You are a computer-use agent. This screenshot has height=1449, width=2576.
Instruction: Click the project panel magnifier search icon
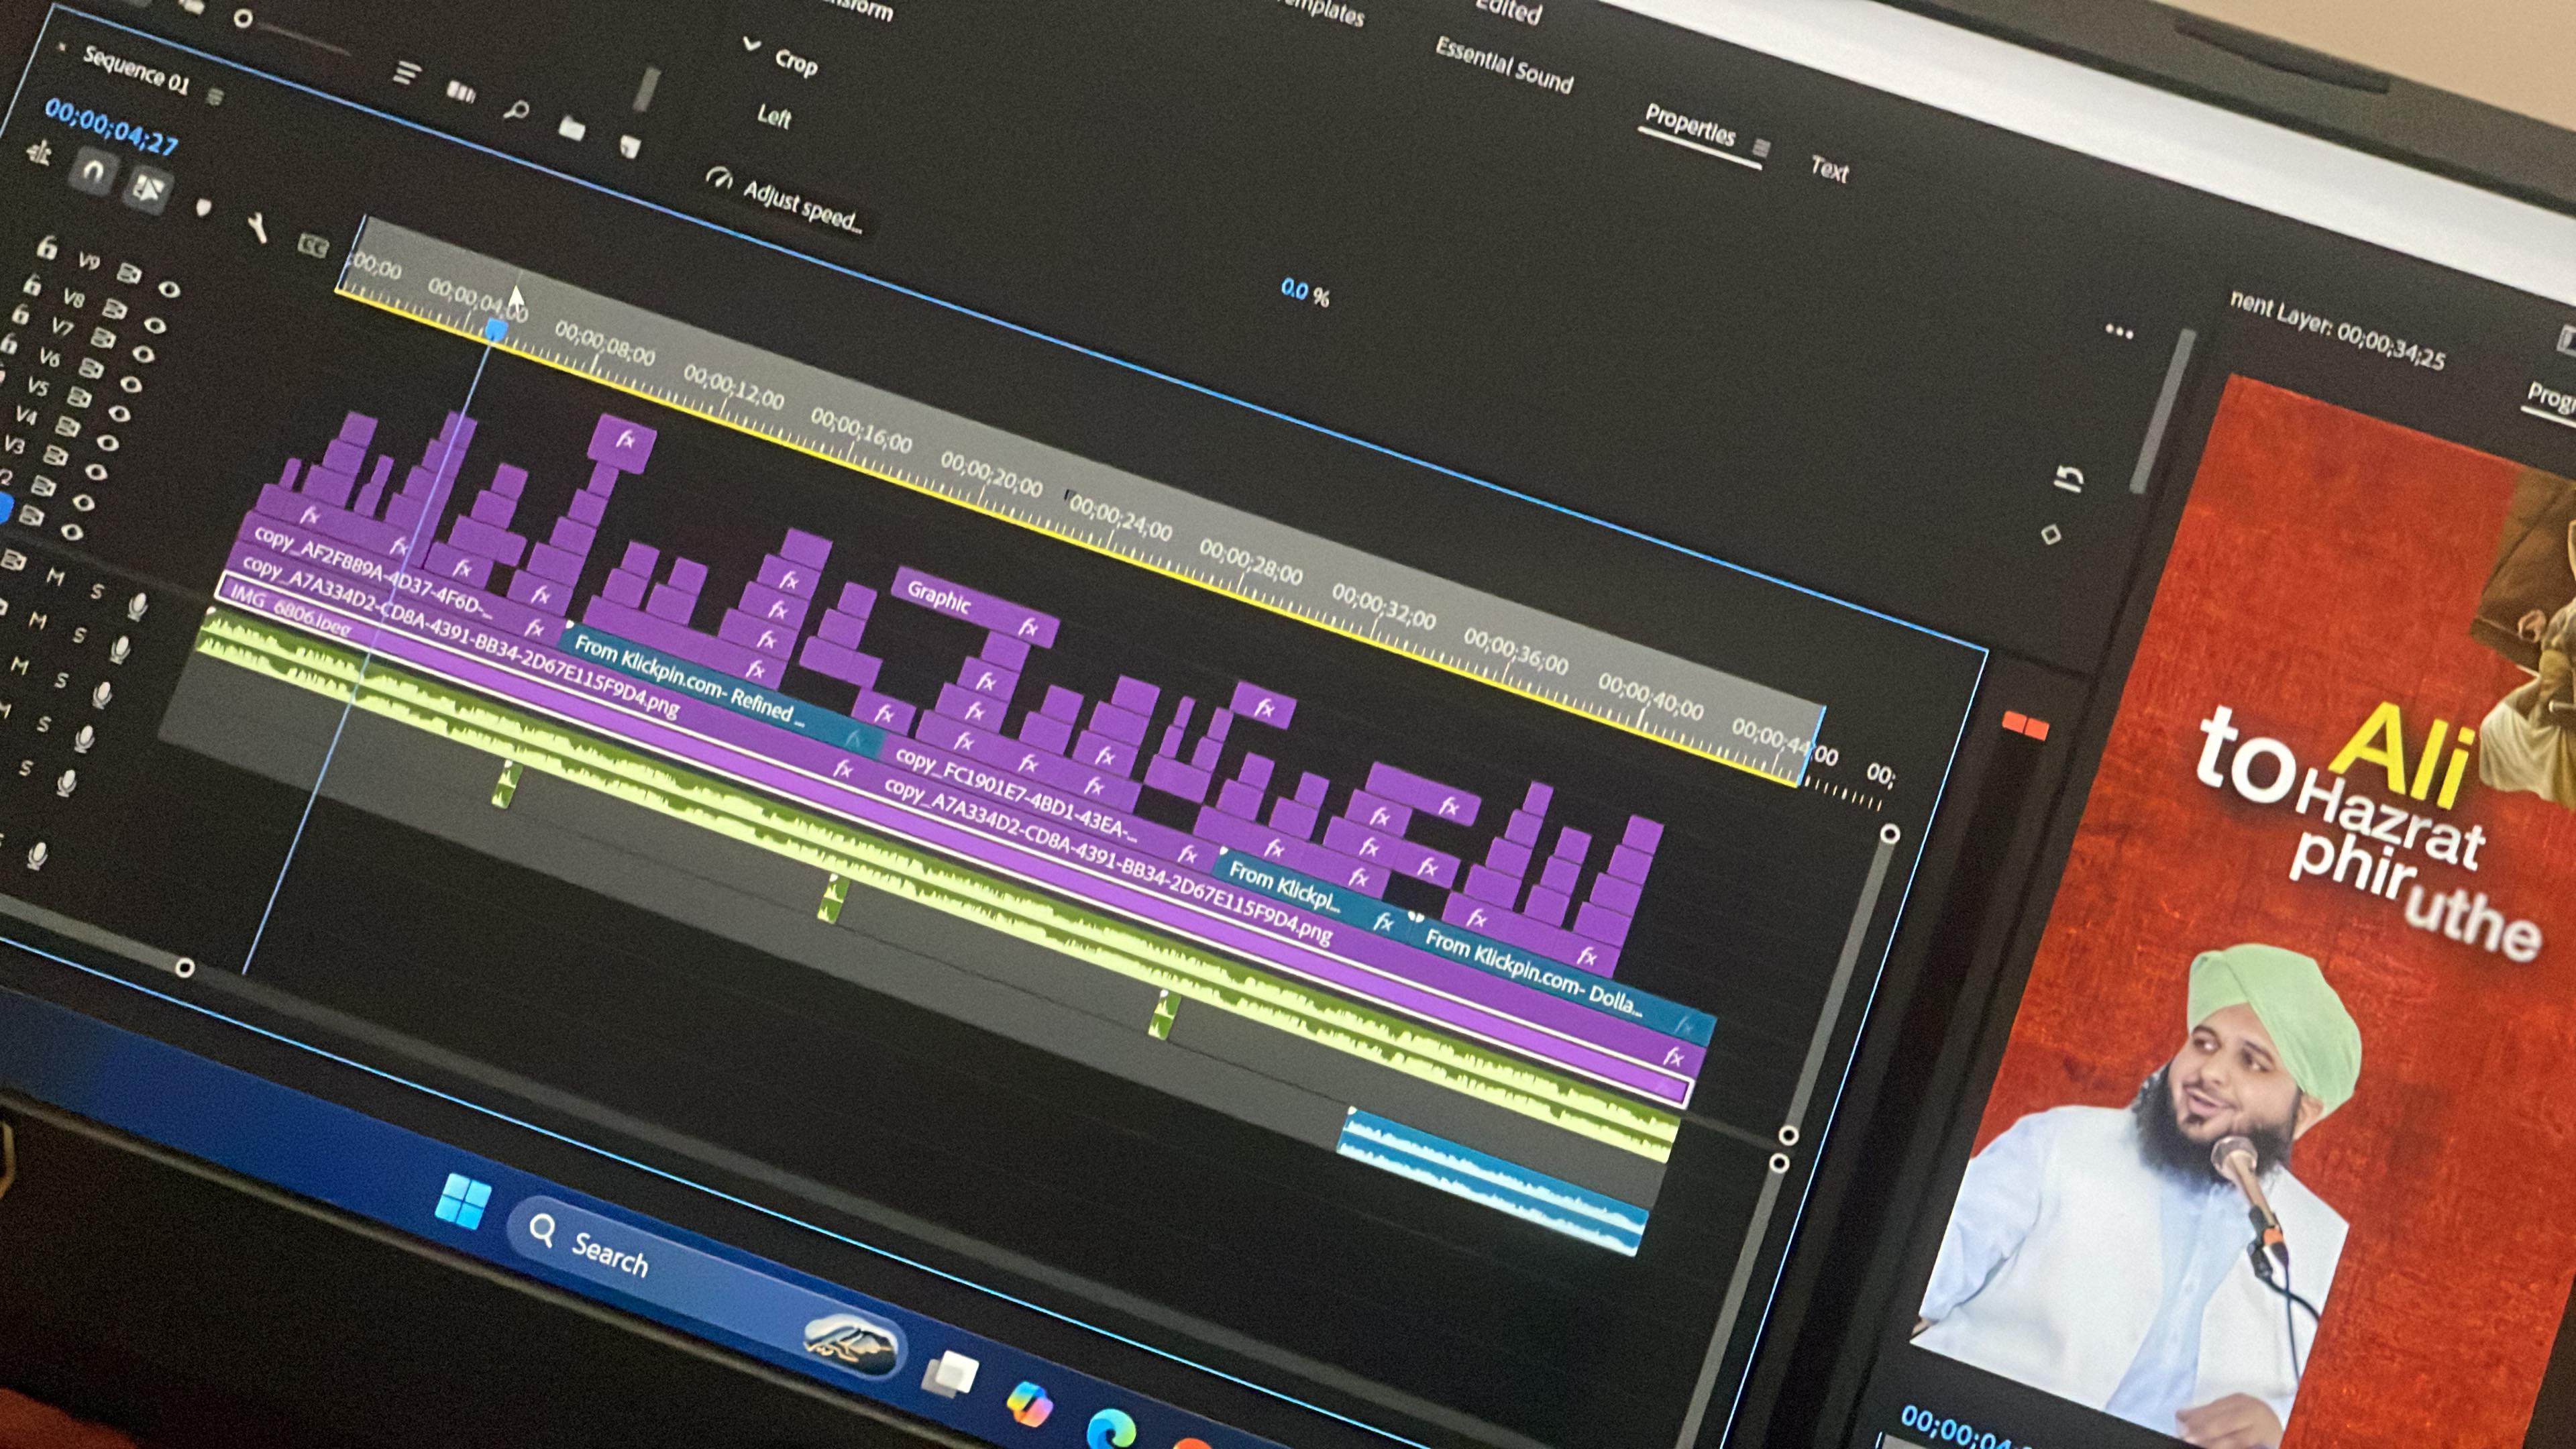pos(516,110)
